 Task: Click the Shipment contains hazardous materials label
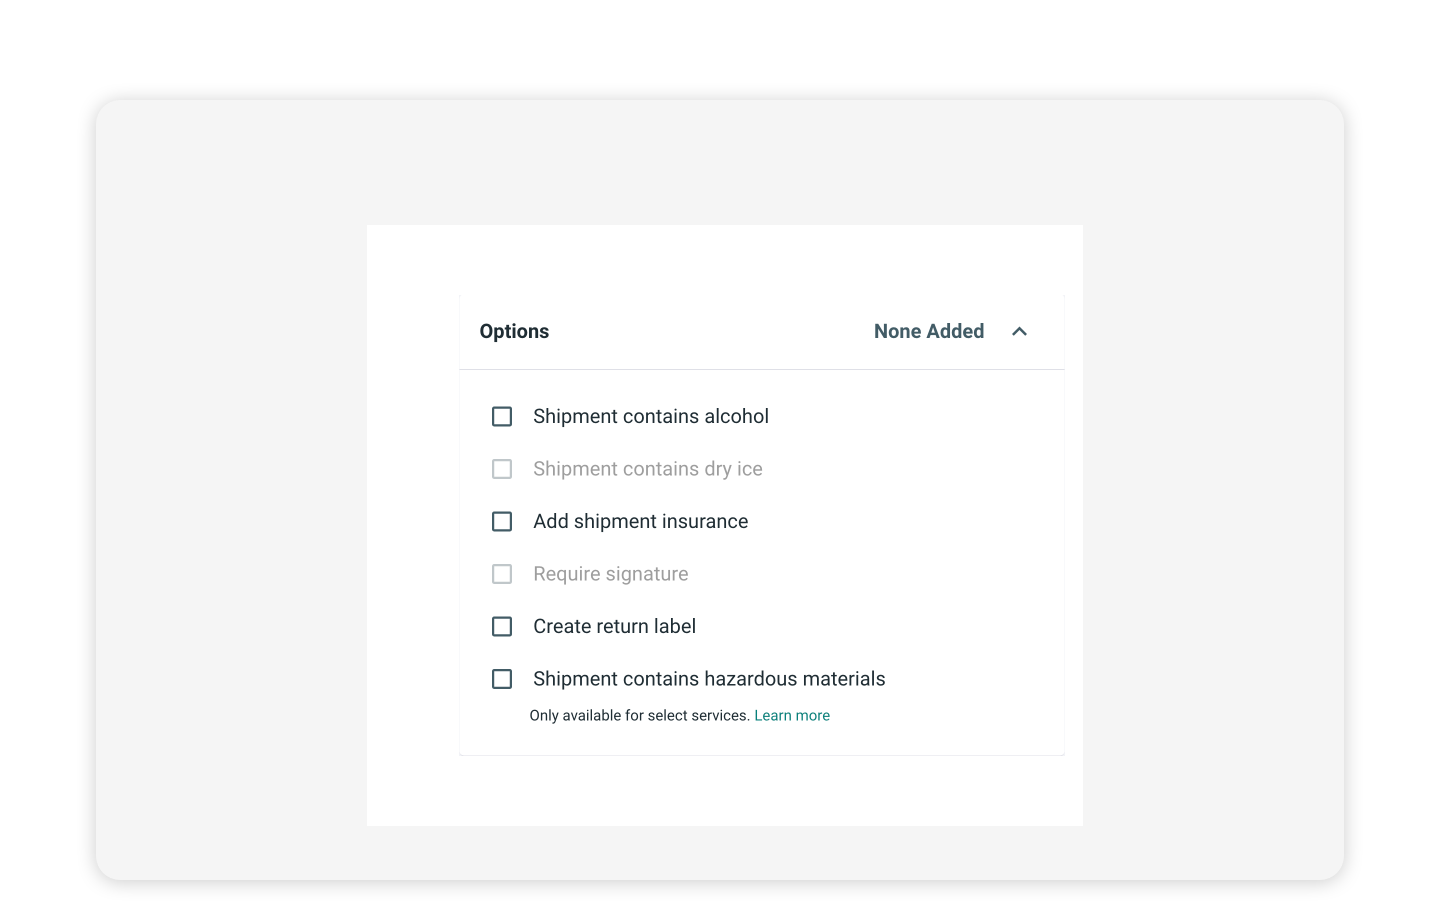point(709,679)
